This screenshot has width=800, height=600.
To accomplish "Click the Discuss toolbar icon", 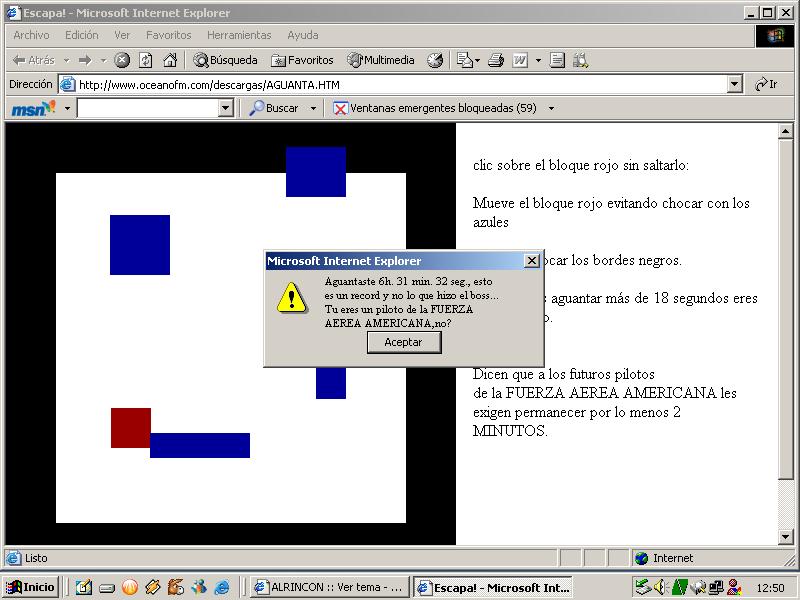I will click(x=557, y=60).
